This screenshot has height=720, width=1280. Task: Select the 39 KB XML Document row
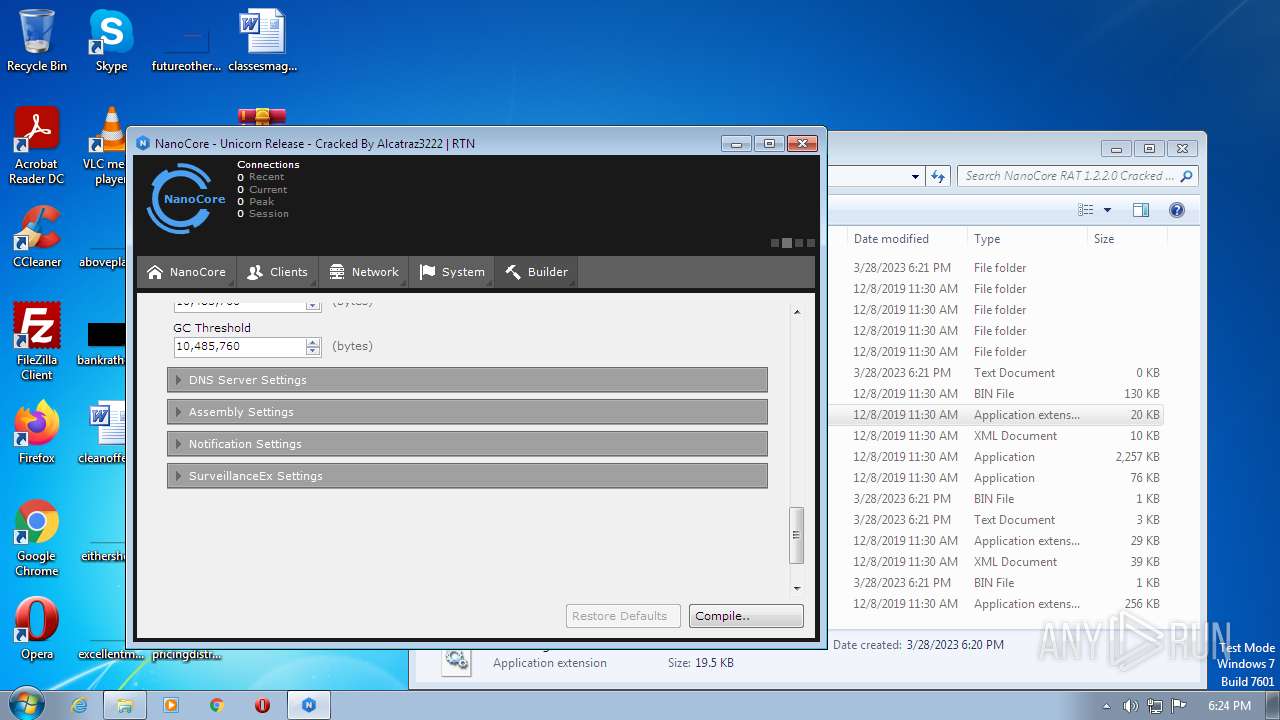[x=996, y=562]
